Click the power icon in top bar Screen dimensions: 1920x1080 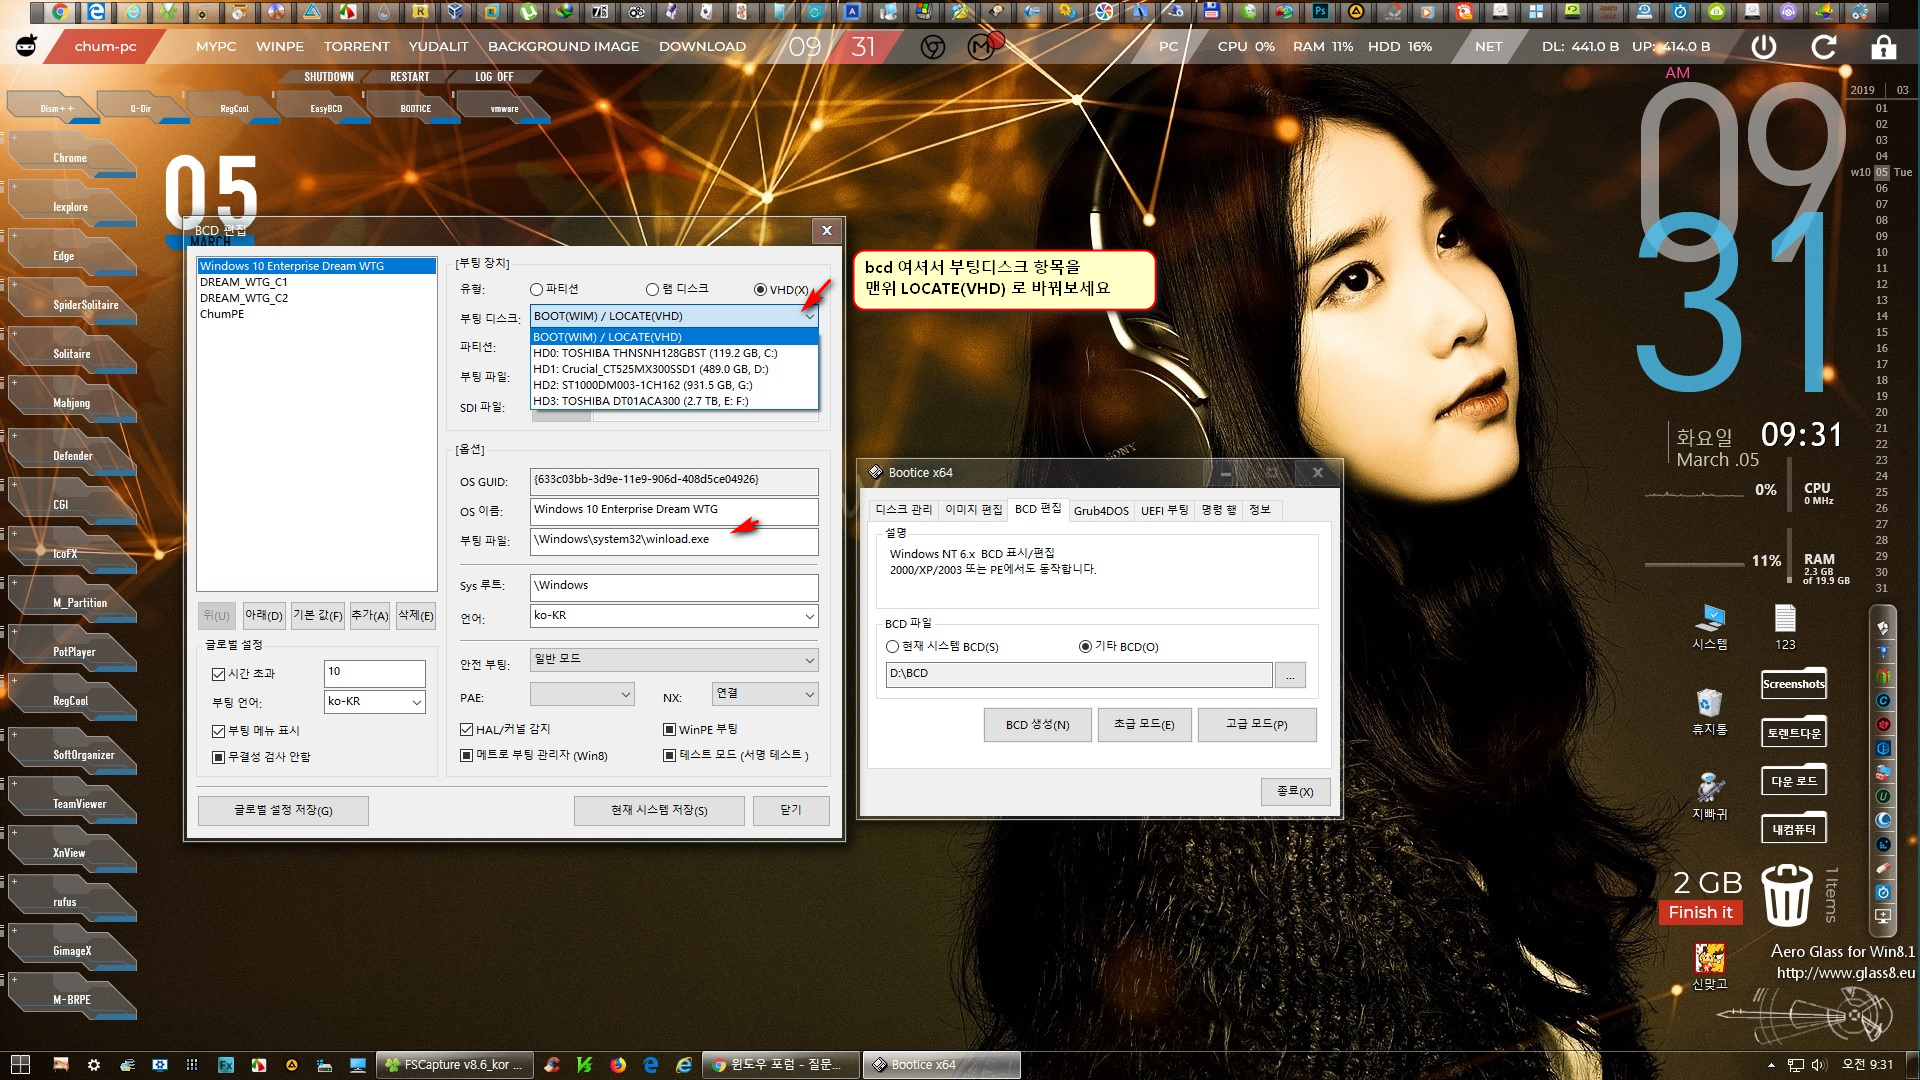(x=1764, y=47)
